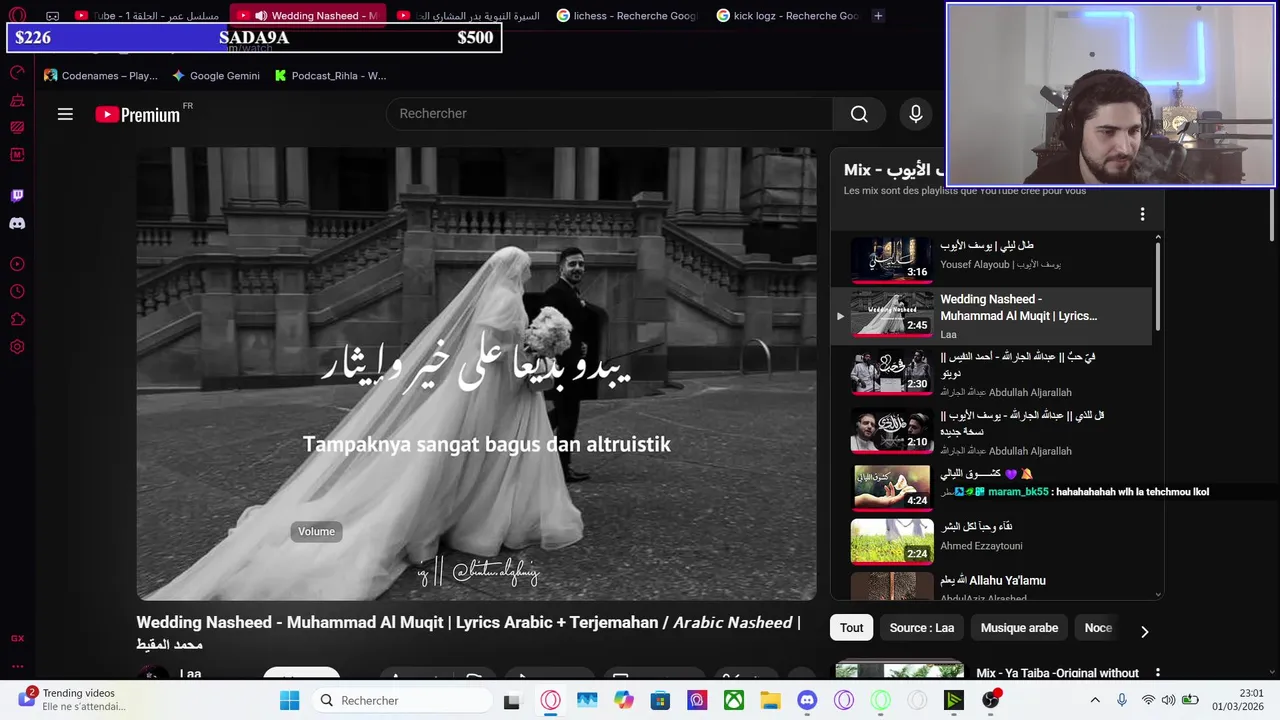The image size is (1280, 720).
Task: Play نقاء وحياً لكل البشر thumbnail
Action: pyautogui.click(x=891, y=541)
